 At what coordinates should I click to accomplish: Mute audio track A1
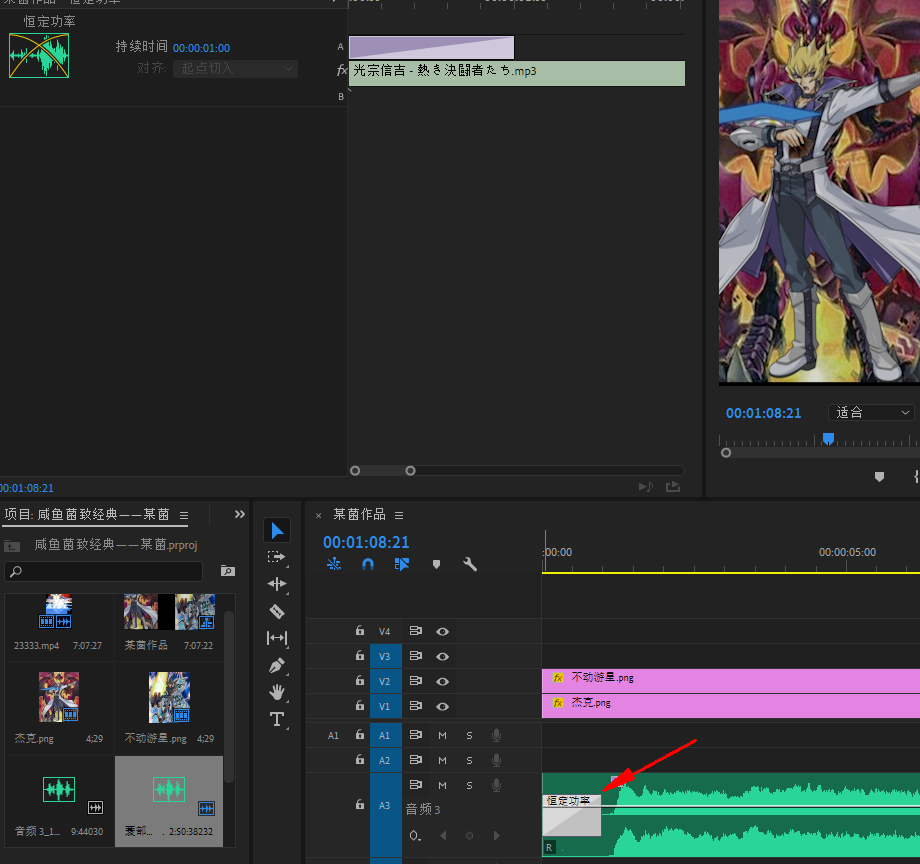(x=442, y=736)
